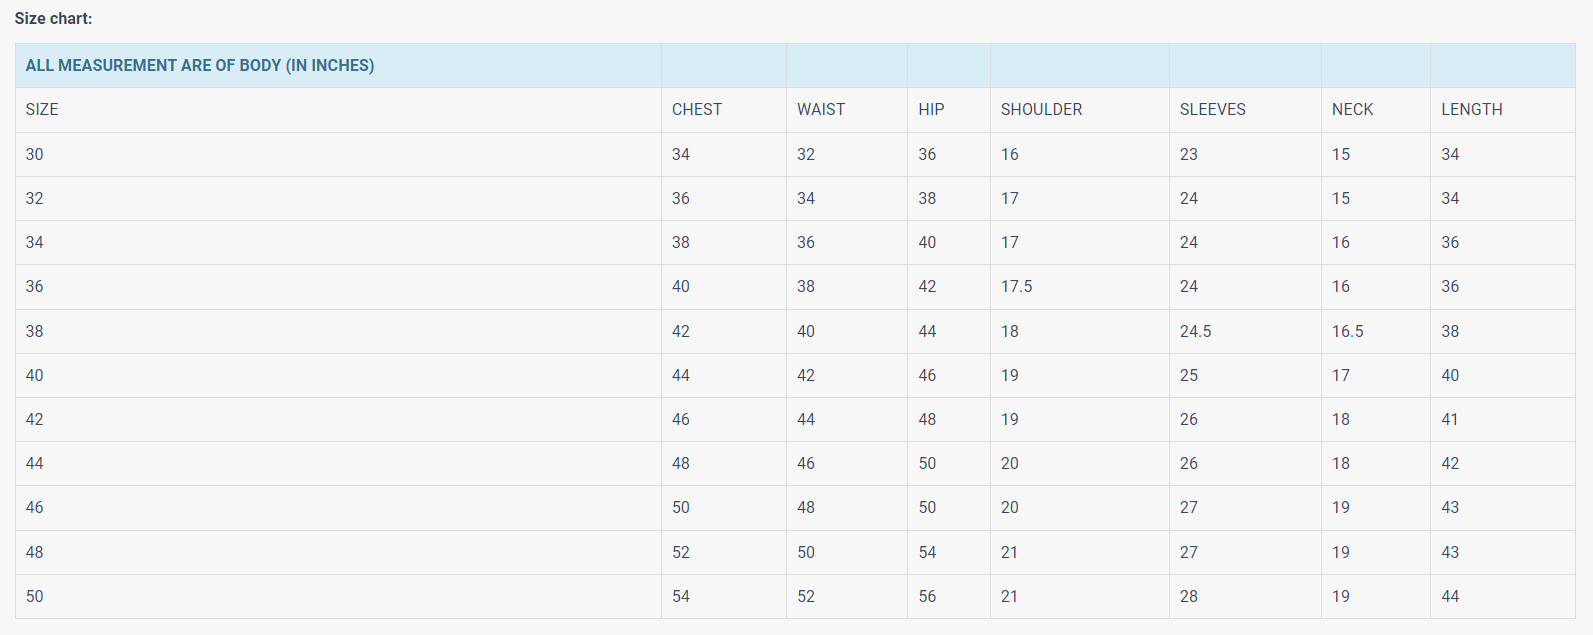Select size 30 row label

coord(35,155)
